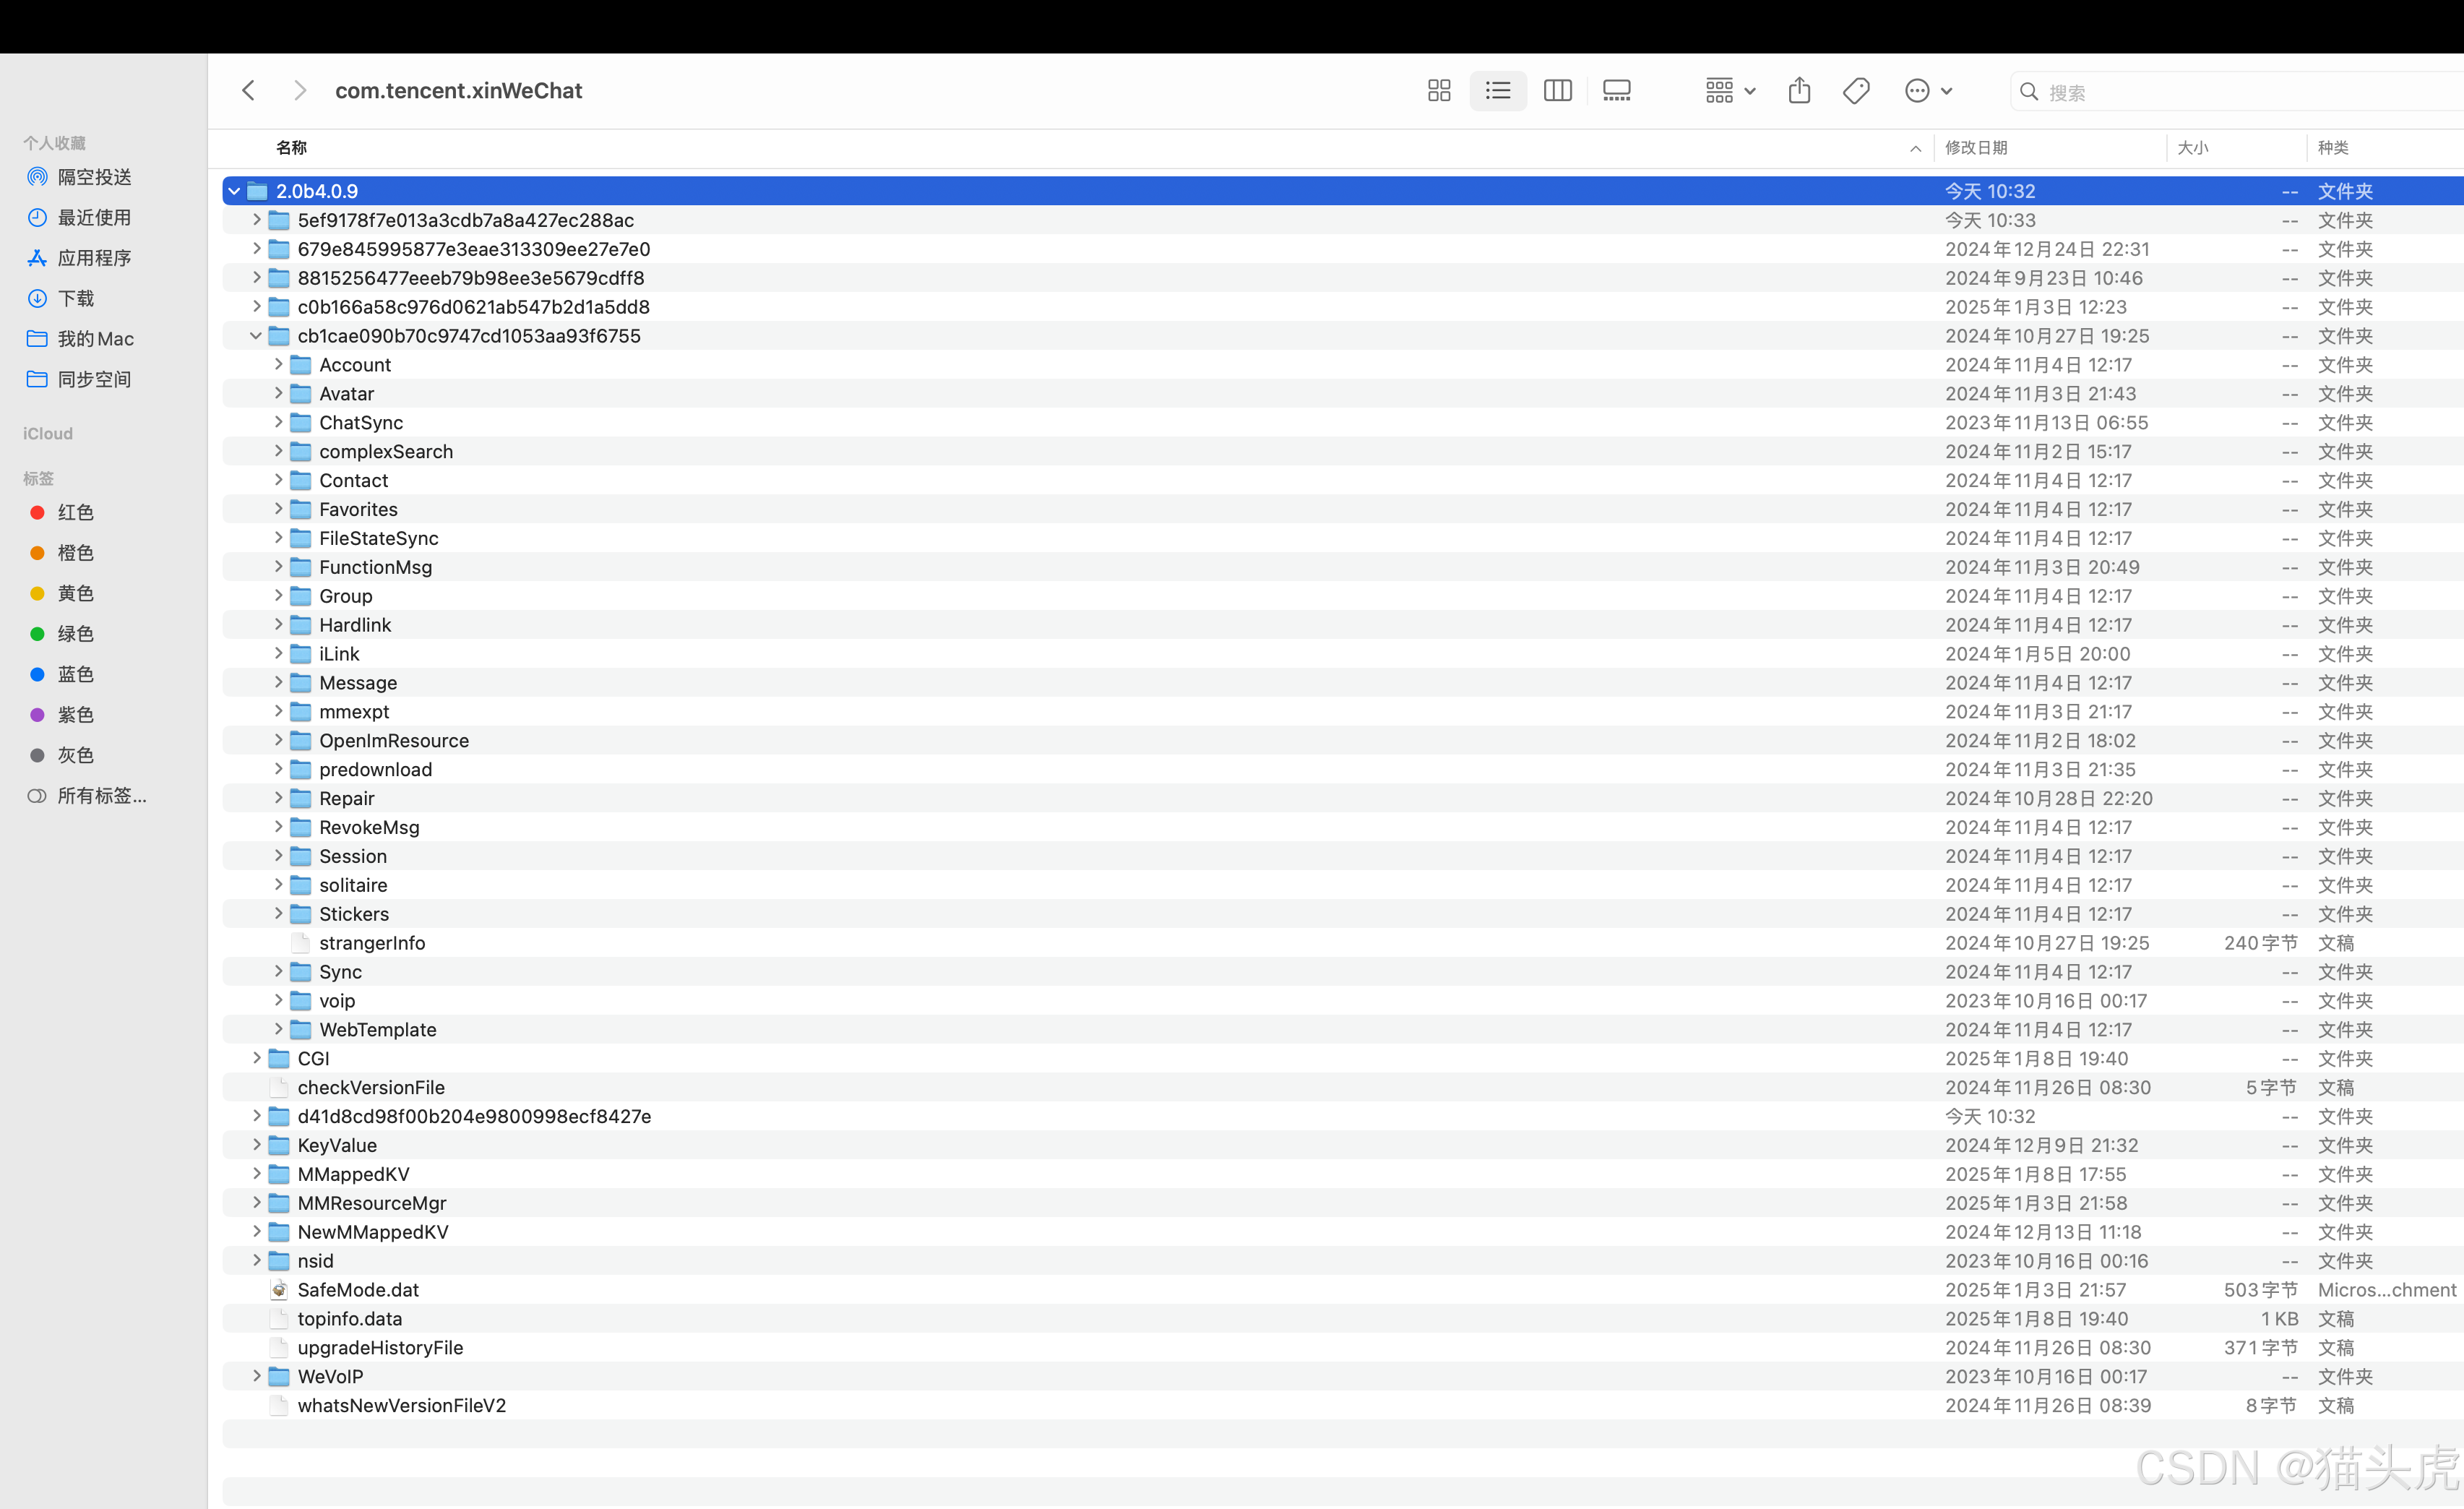2464x1509 pixels.
Task: Open AirDrop (隔空投送) in sidebar
Action: [94, 177]
